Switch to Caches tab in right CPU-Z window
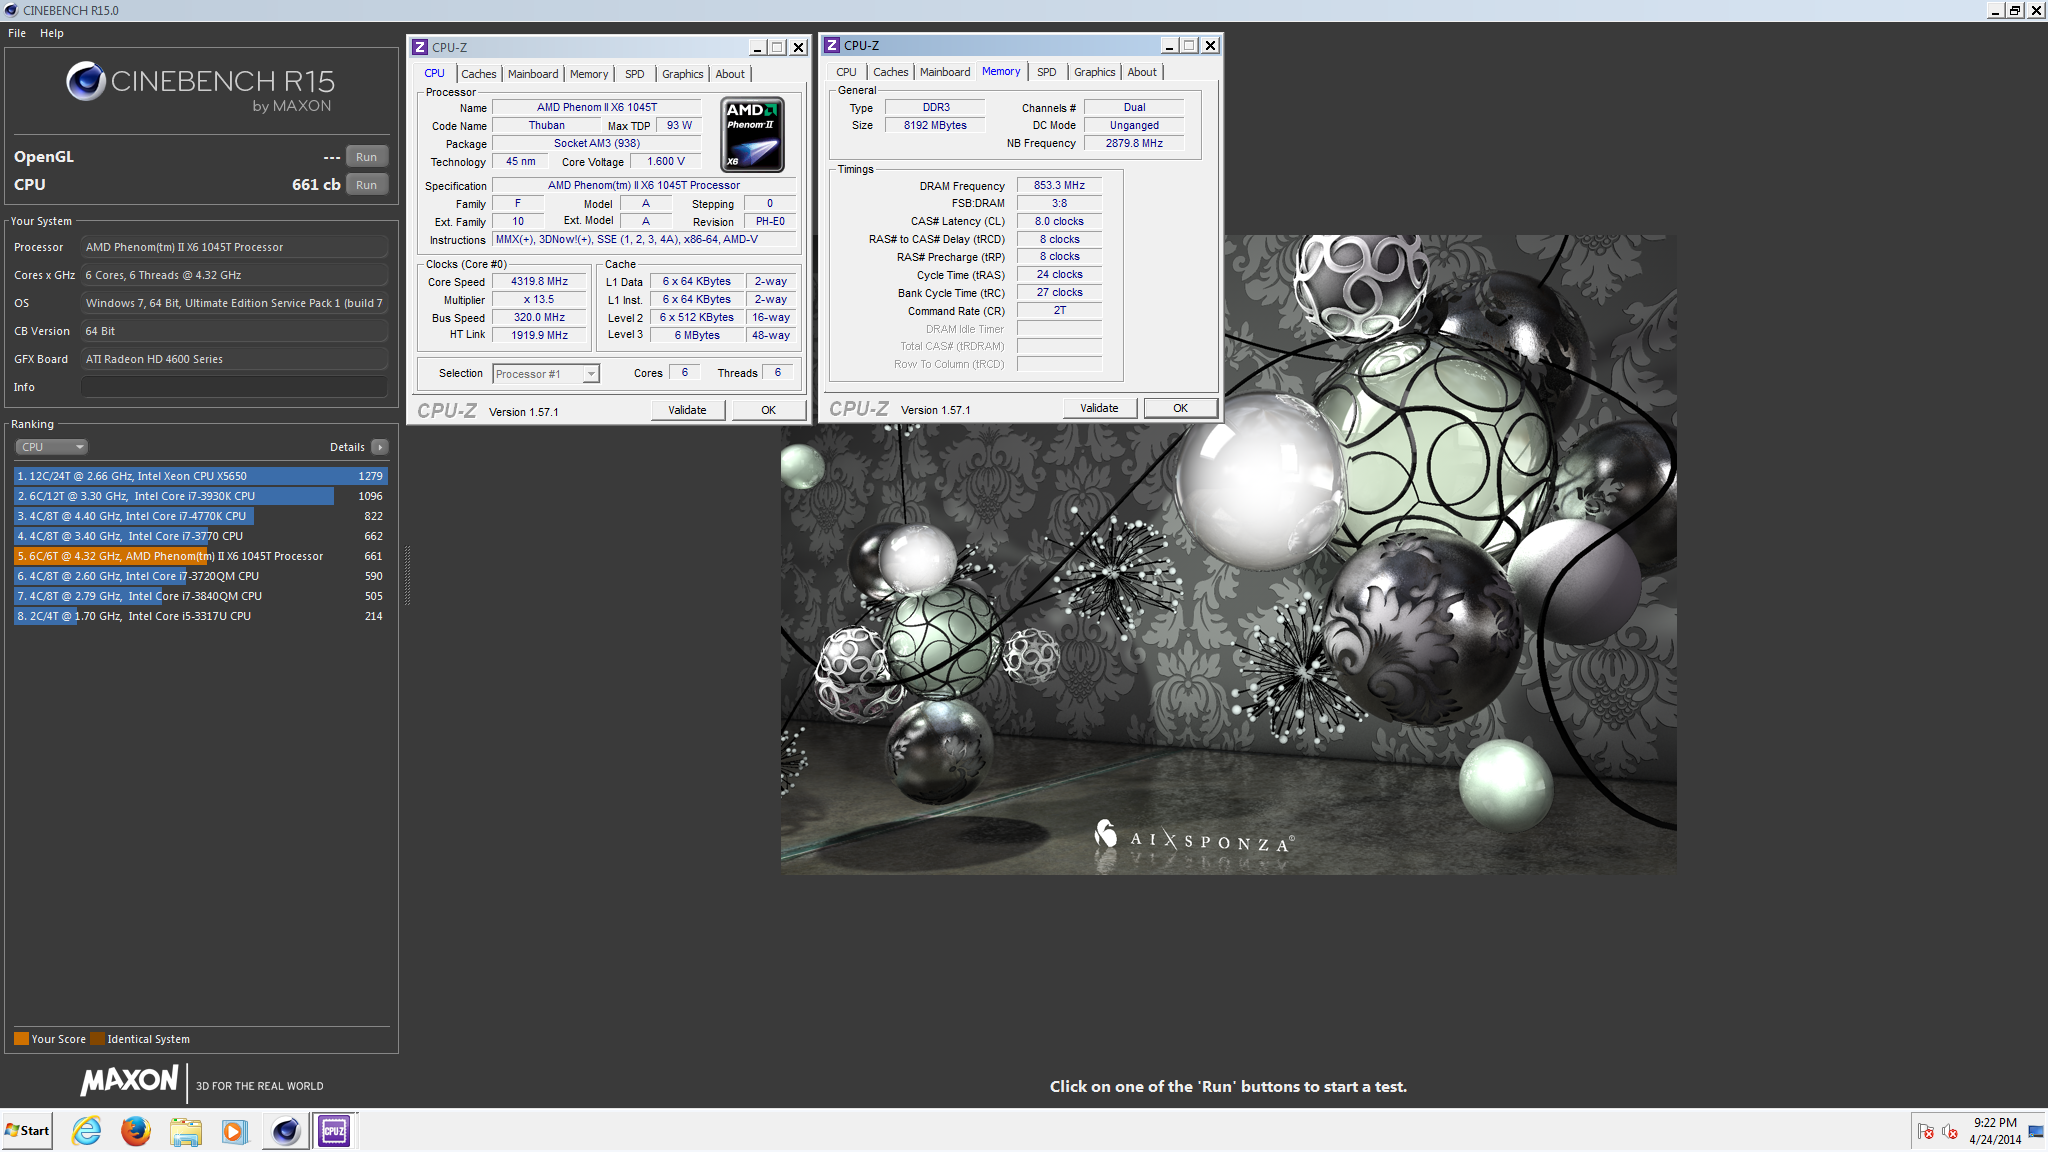 click(x=890, y=72)
